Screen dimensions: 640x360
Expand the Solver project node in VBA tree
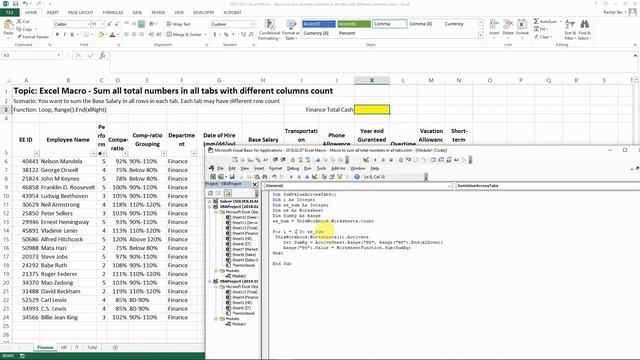click(x=210, y=201)
